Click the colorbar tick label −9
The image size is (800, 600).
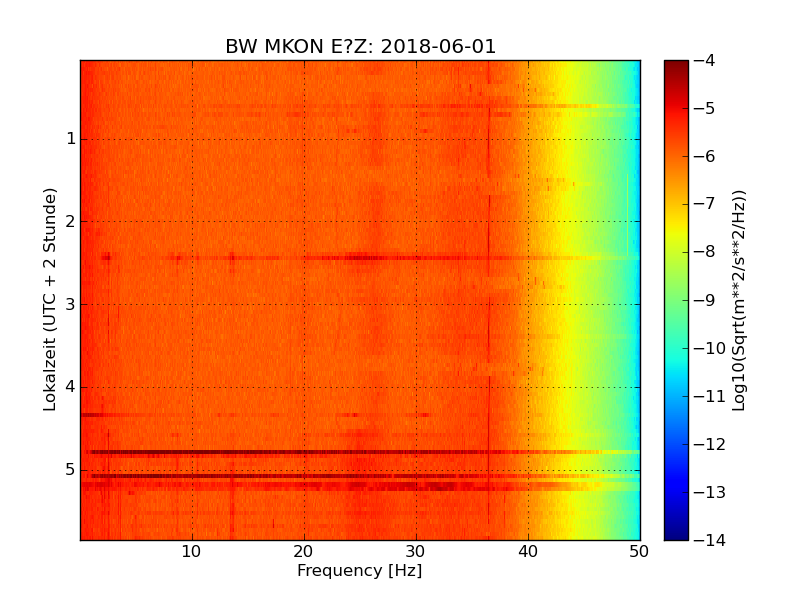pos(705,301)
